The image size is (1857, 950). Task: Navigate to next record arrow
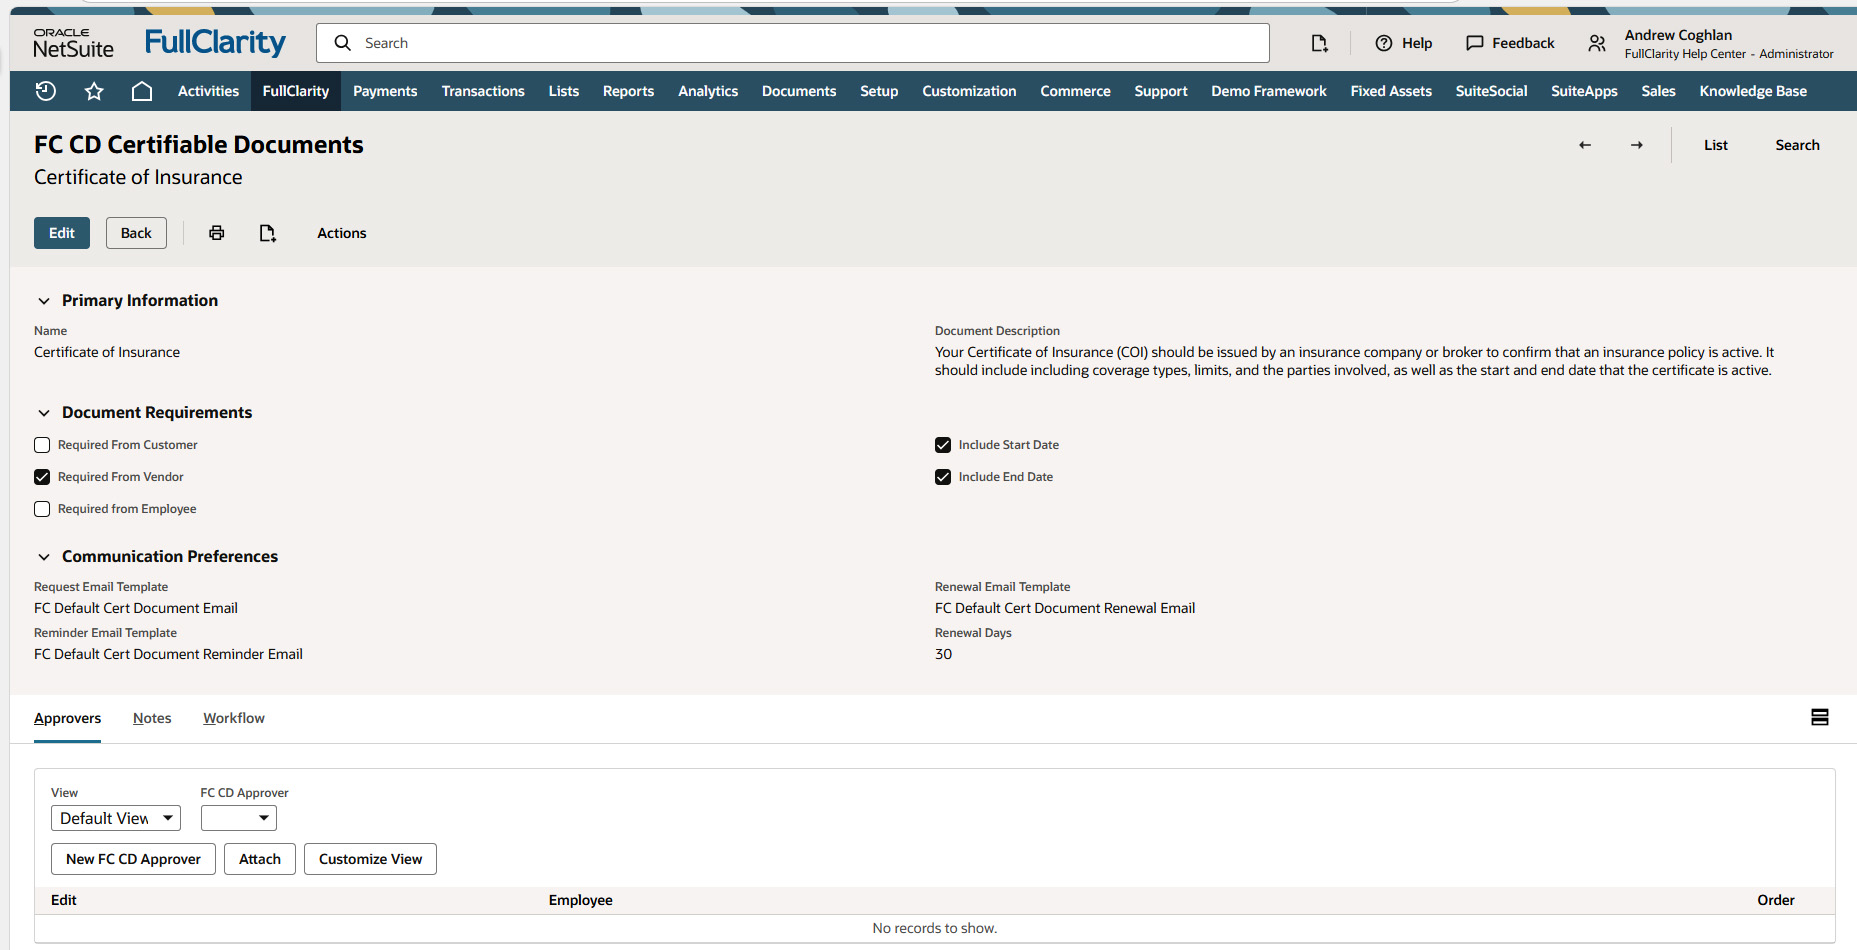coord(1637,145)
